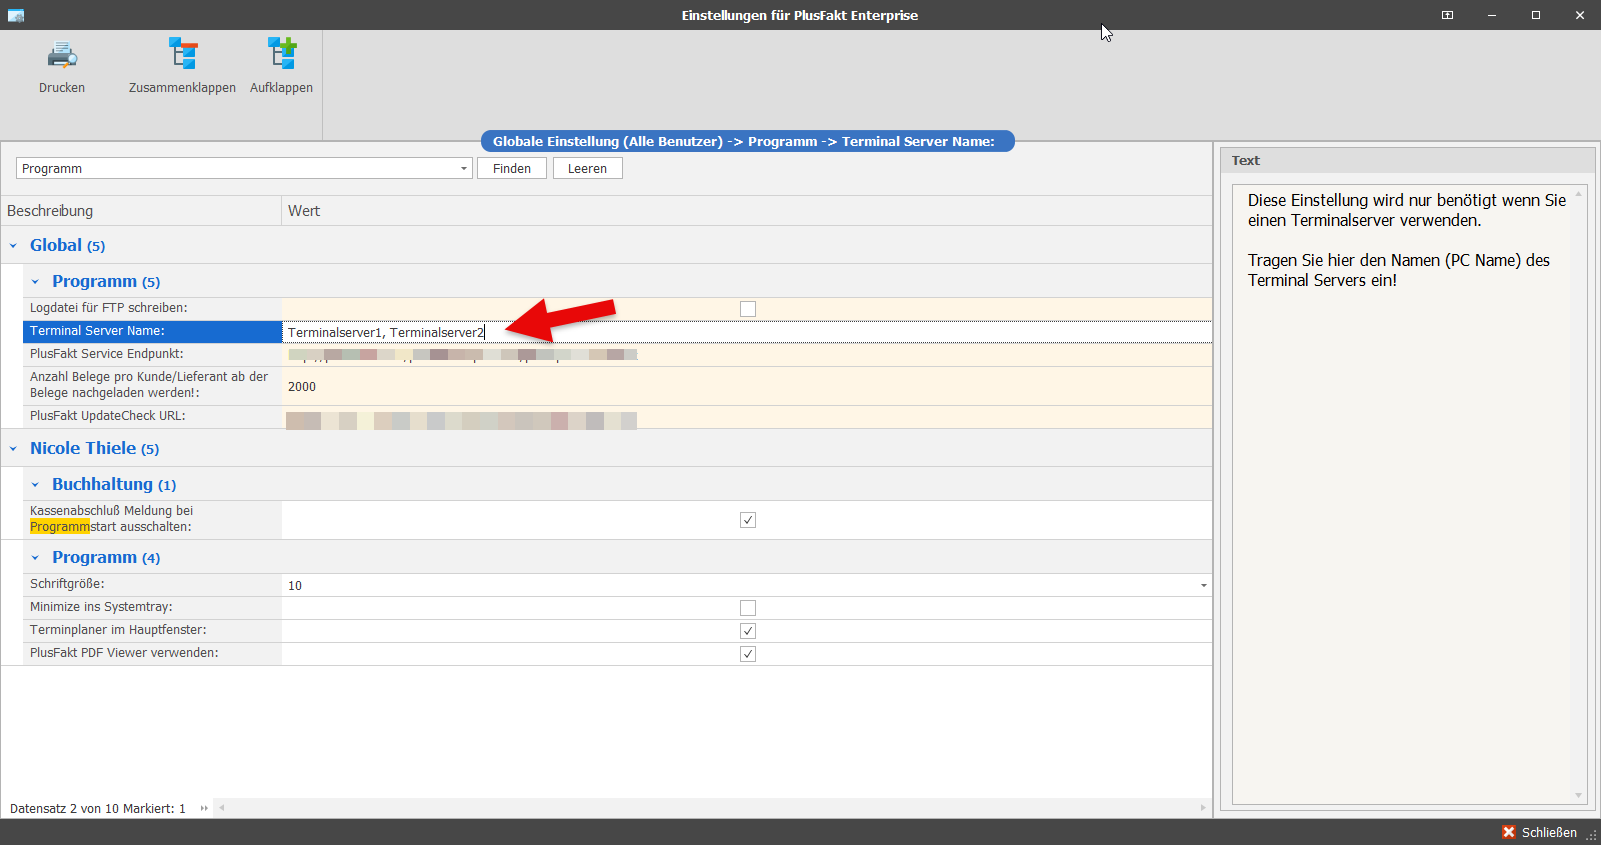1601x845 pixels.
Task: Click the Zusammenklappen collapse-all icon
Action: tap(182, 54)
